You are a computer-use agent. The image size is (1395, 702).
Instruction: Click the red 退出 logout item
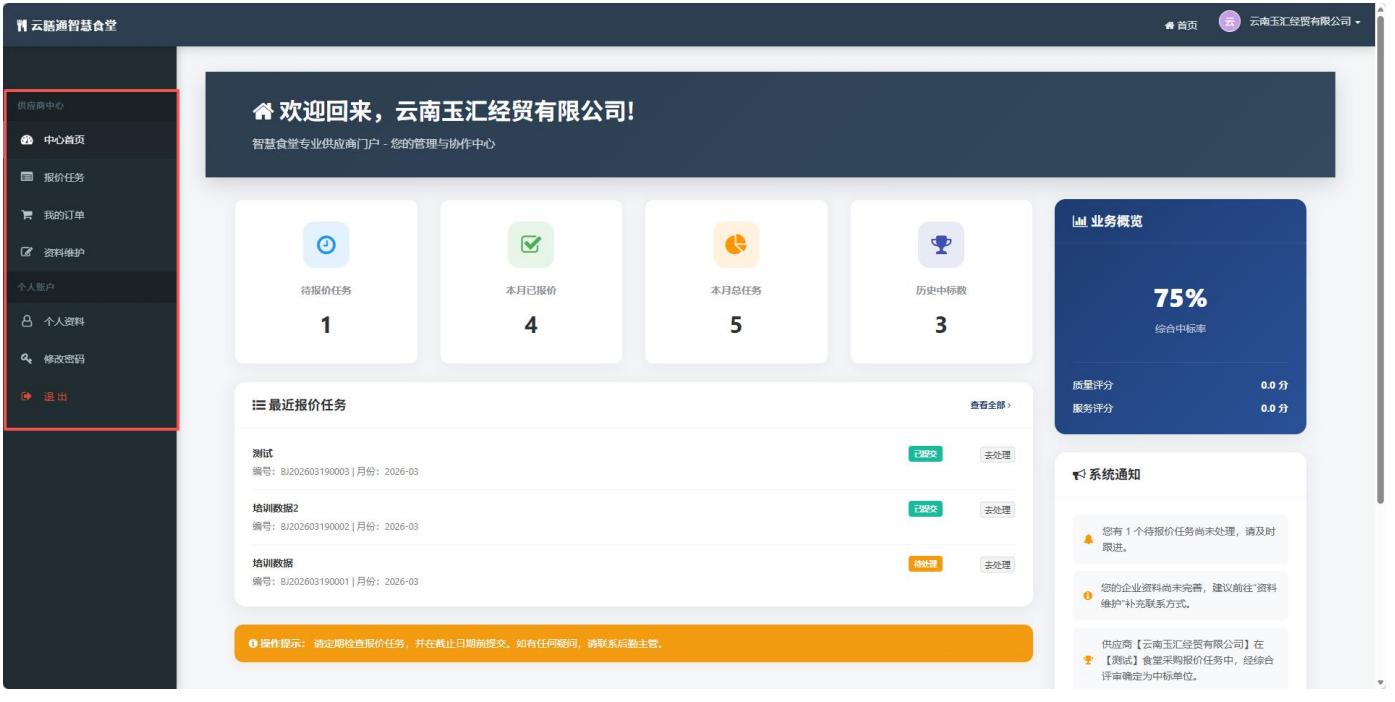[56, 397]
